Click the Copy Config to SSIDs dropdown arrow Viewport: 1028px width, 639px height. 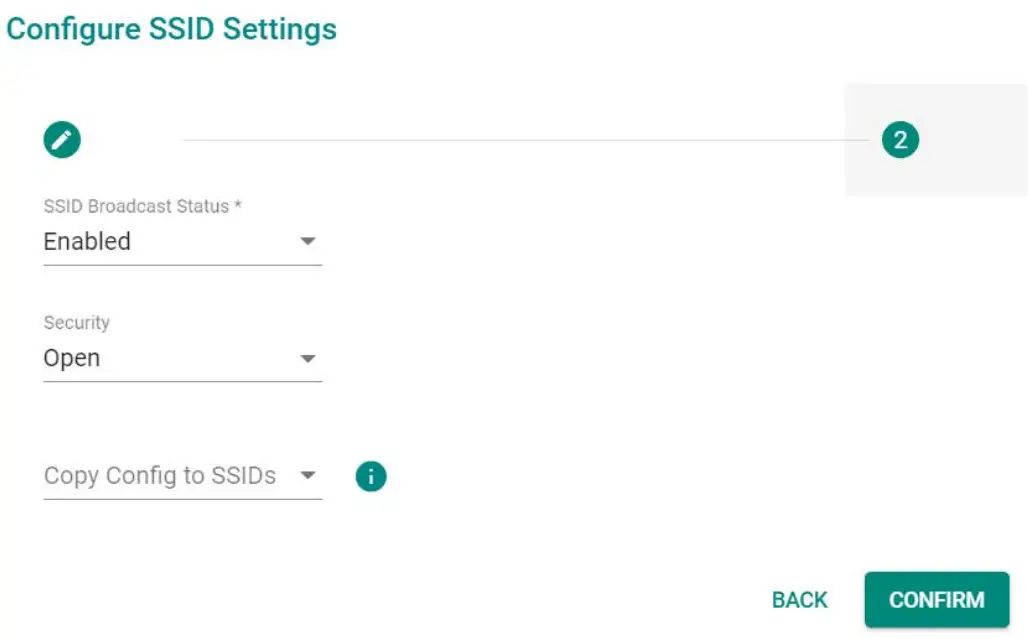tap(306, 476)
